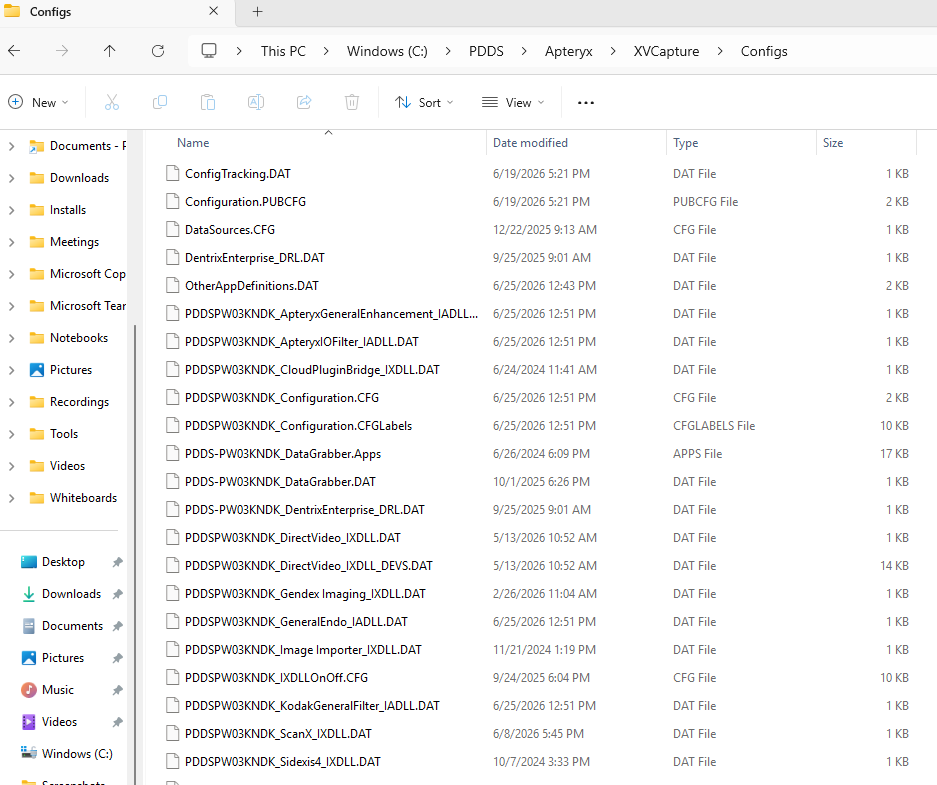Image resolution: width=937 pixels, height=785 pixels.
Task: Click file icon of DentrixEnterprise_DRL.DAT
Action: click(173, 257)
